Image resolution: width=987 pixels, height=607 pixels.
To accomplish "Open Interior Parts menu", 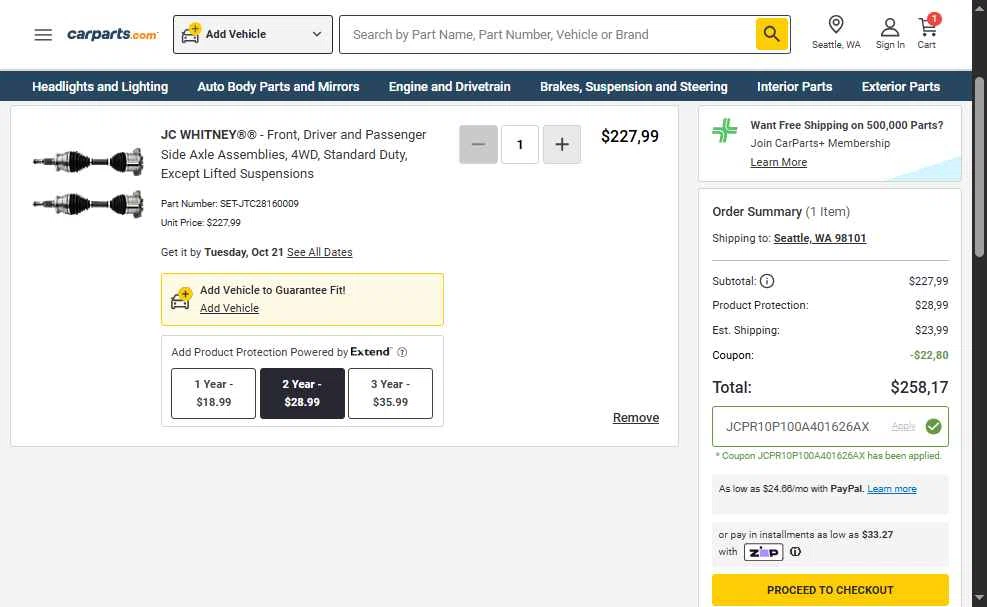I will click(x=794, y=86).
